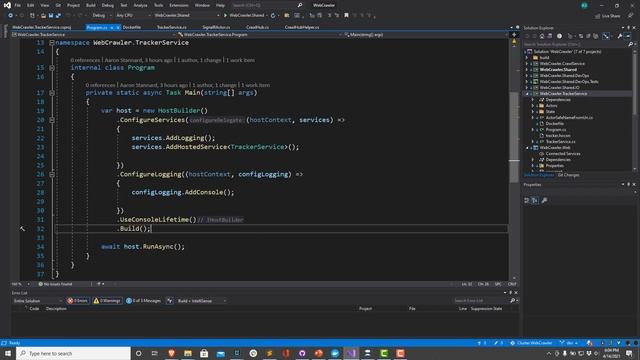The height and width of the screenshot is (360, 640).
Task: Click the Windows taskbar search box
Action: pos(73,353)
